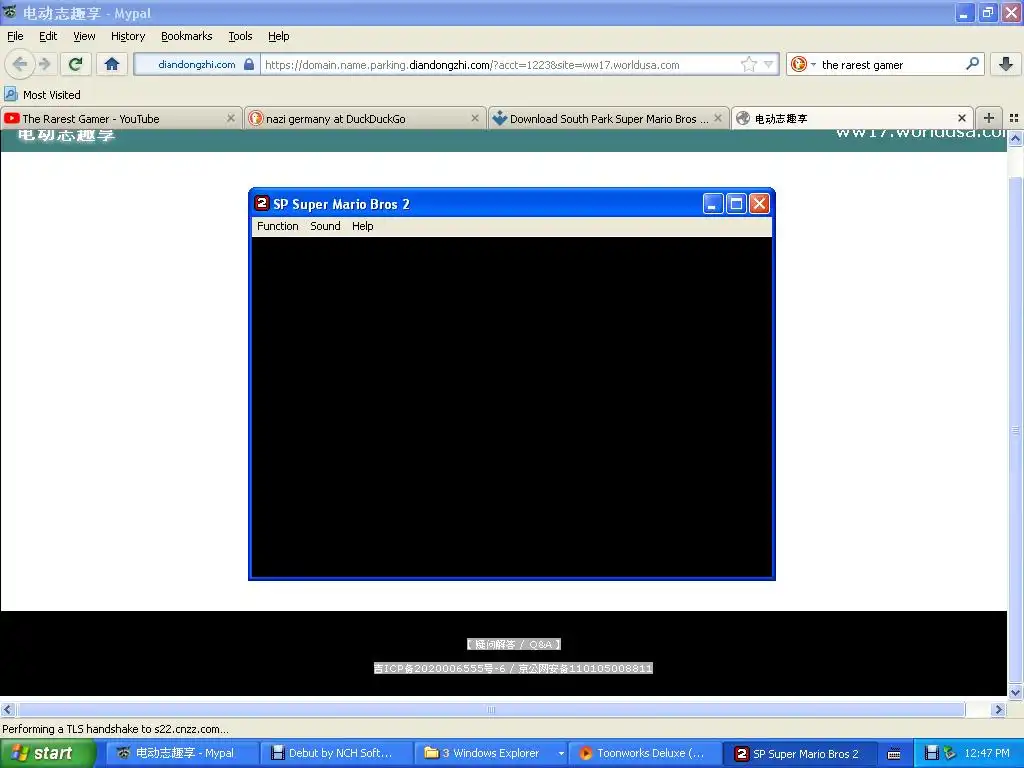Click the Forward navigation arrow
The width and height of the screenshot is (1024, 768).
[x=44, y=64]
